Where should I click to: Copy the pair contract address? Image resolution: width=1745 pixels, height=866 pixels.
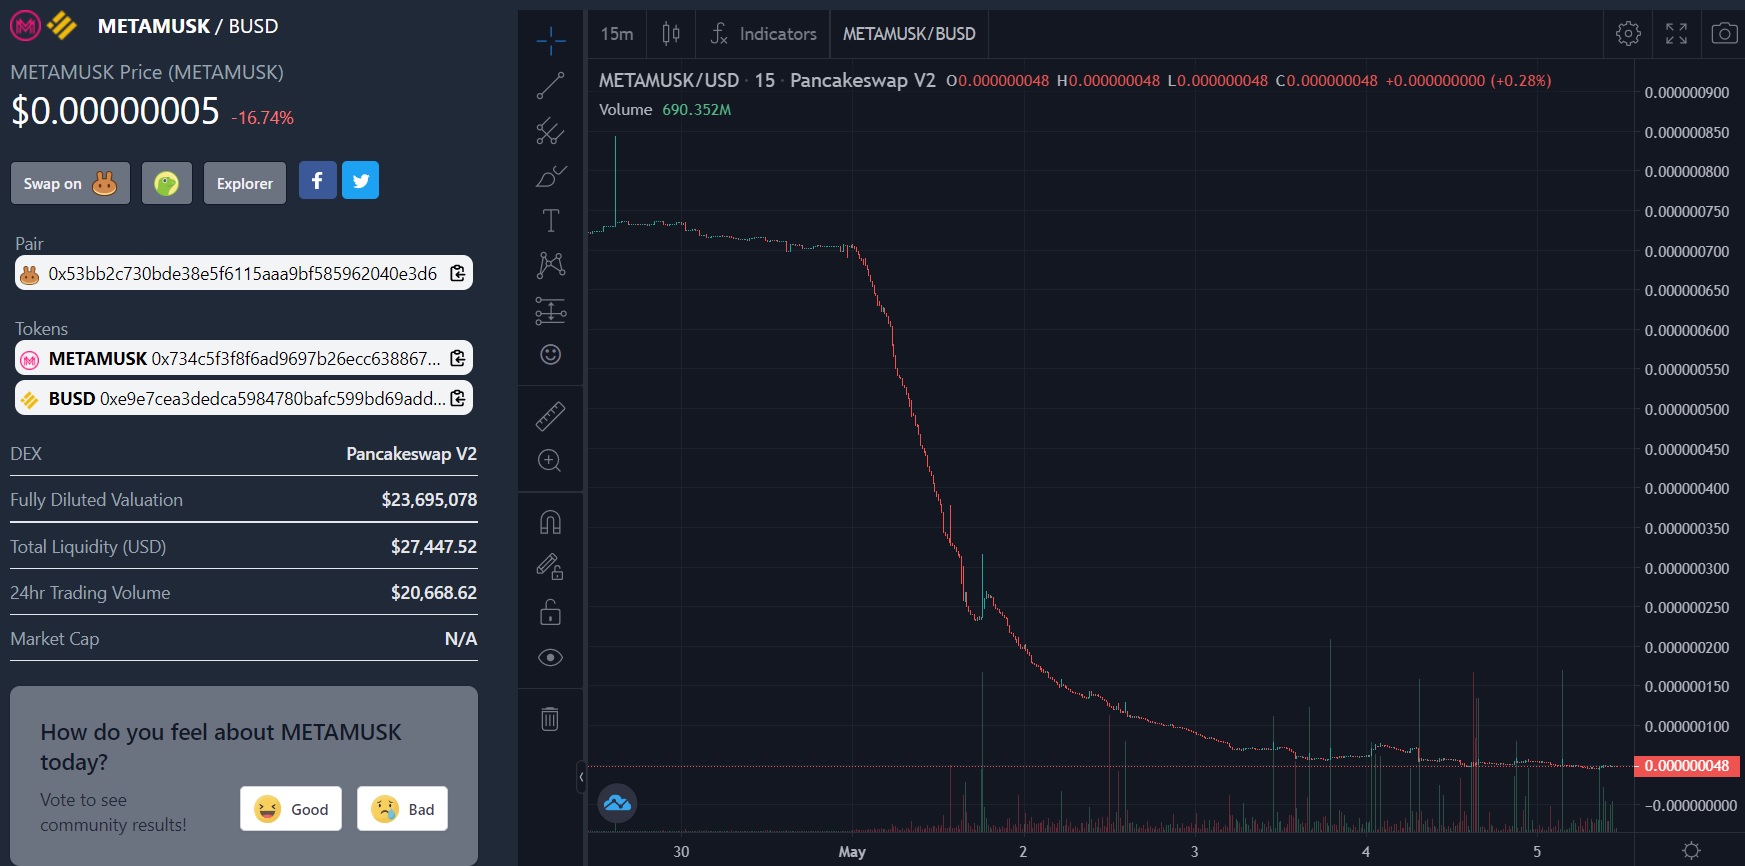click(x=458, y=273)
